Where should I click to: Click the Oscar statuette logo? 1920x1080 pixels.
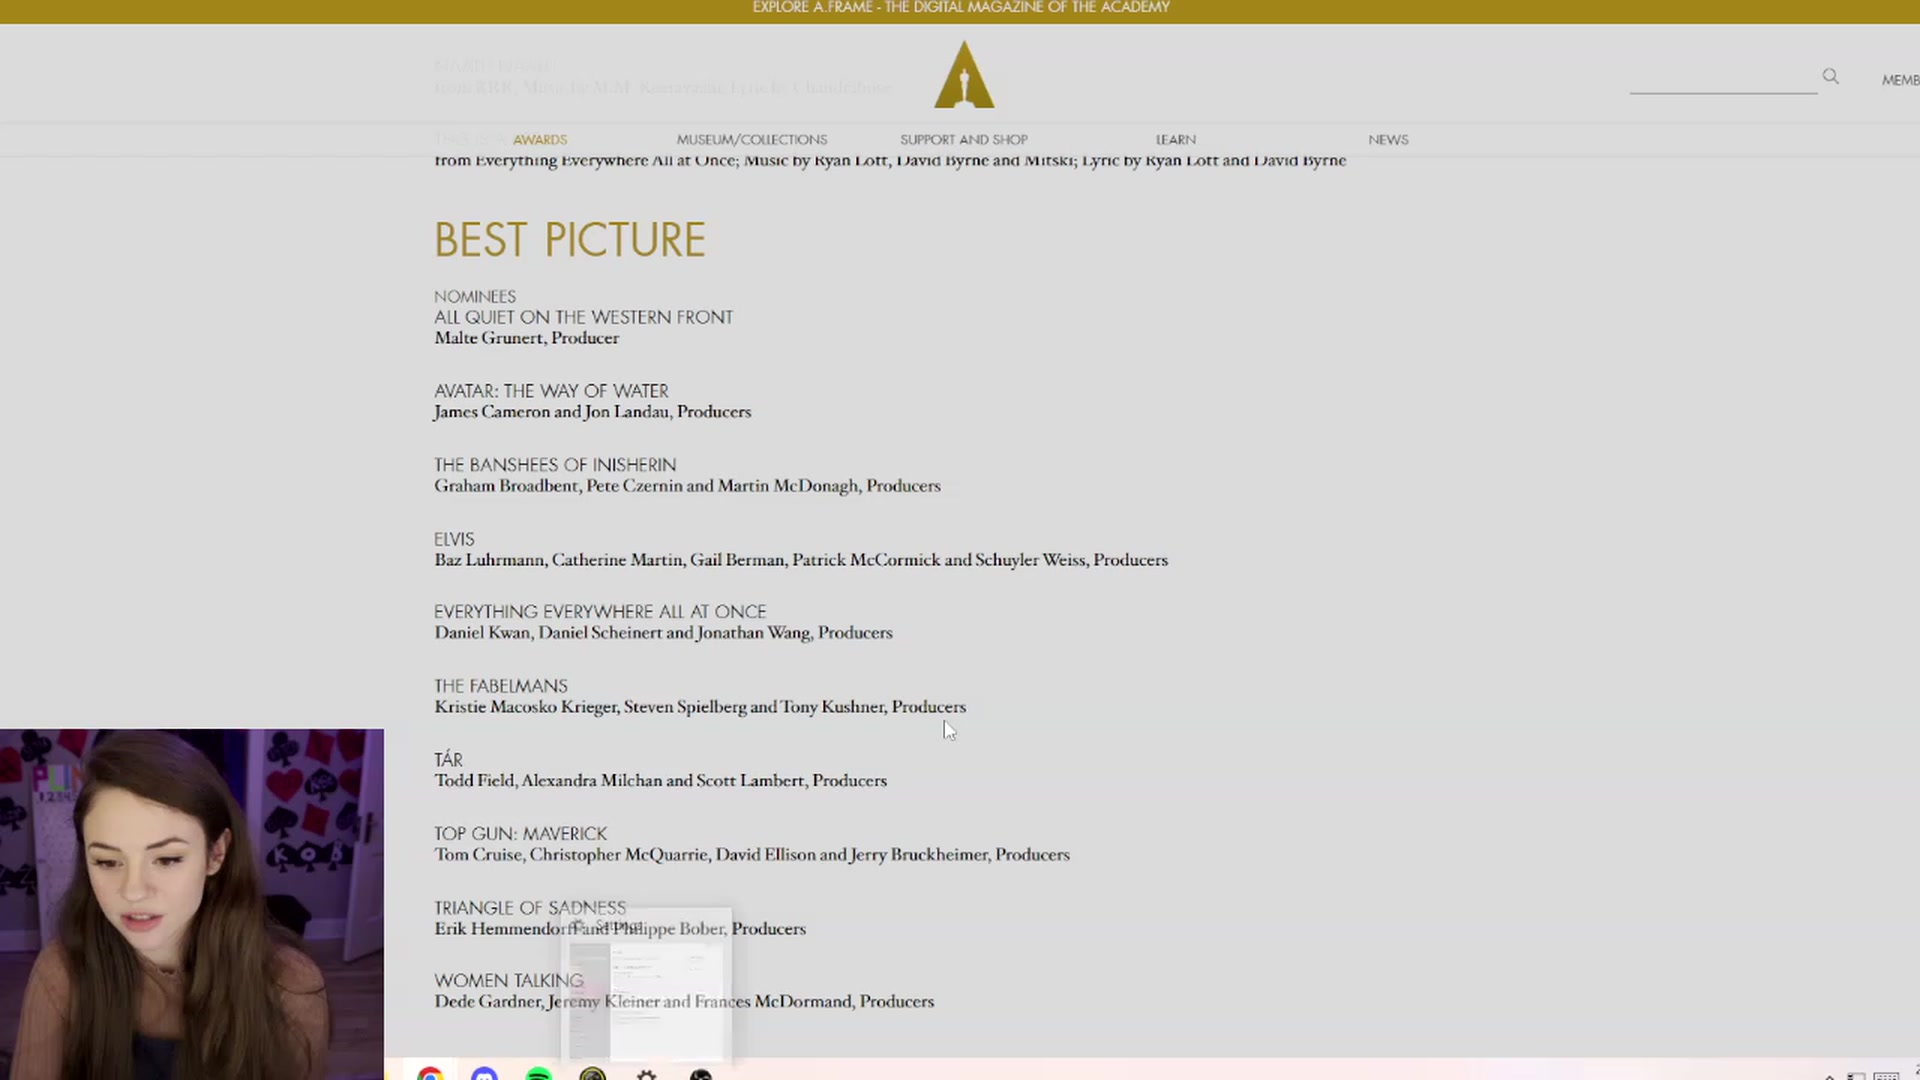[964, 75]
